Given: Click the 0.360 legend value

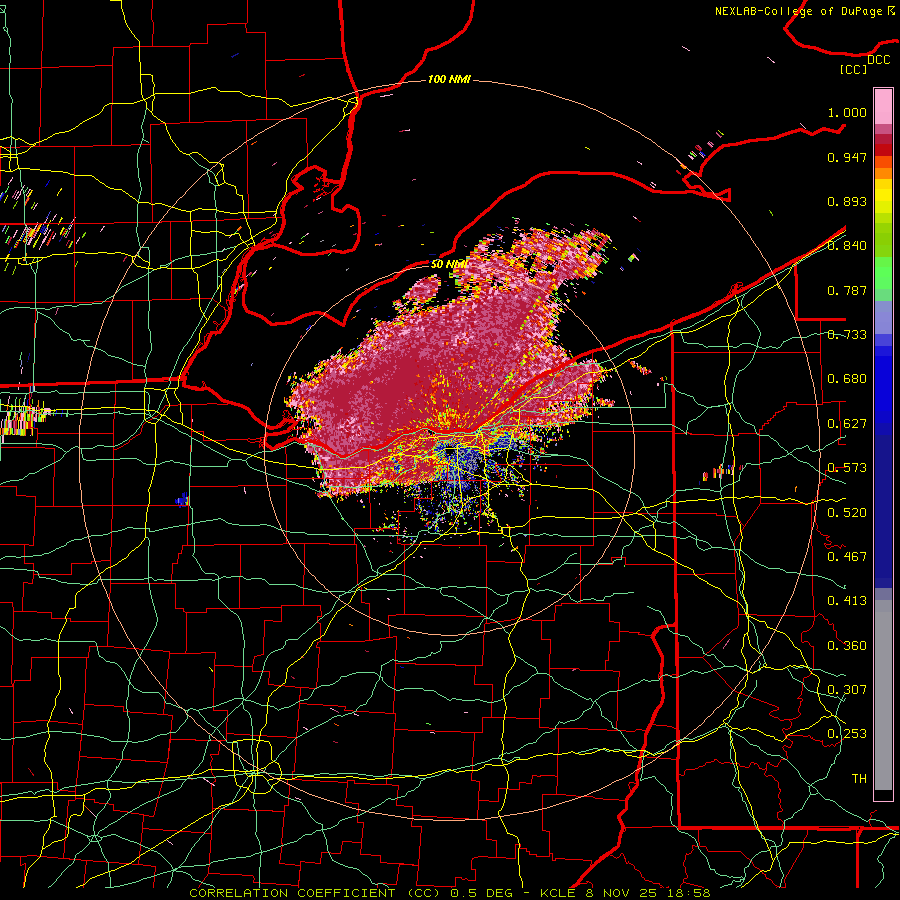Looking at the screenshot, I should click(847, 646).
